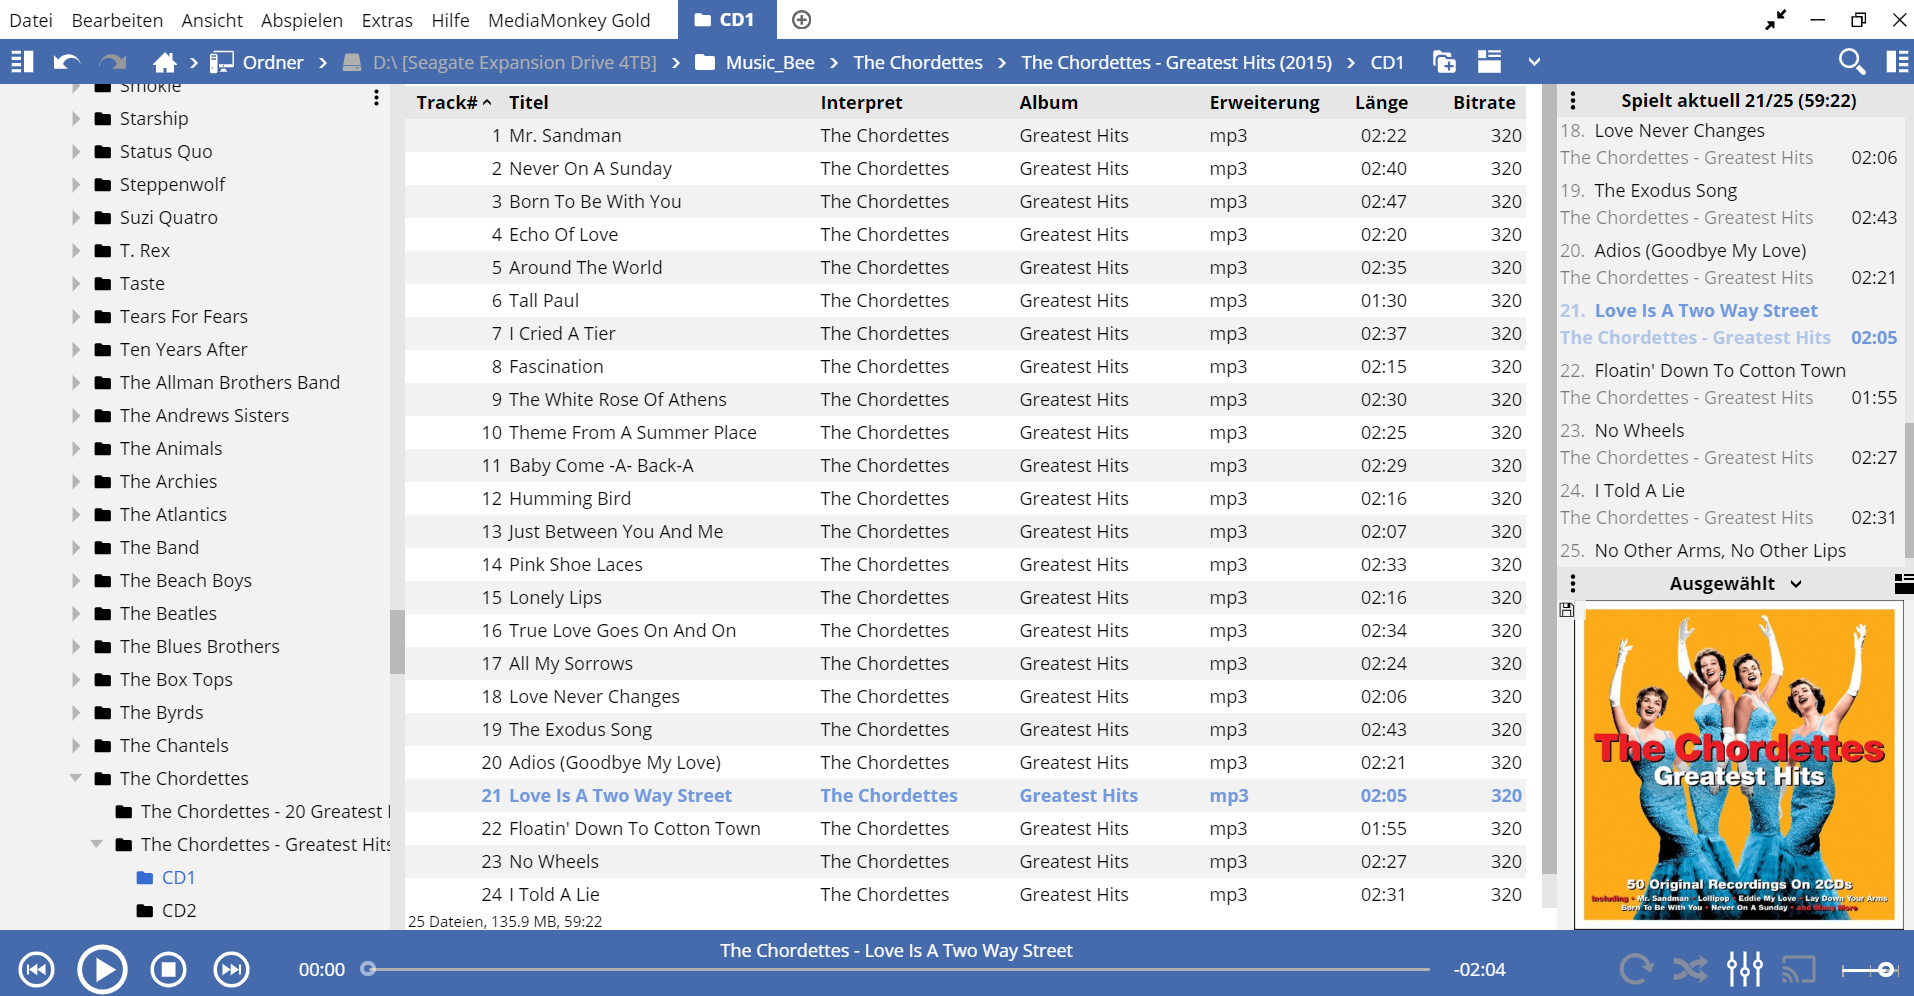Adjust the volume slider
This screenshot has width=1914, height=996.
1869,969
